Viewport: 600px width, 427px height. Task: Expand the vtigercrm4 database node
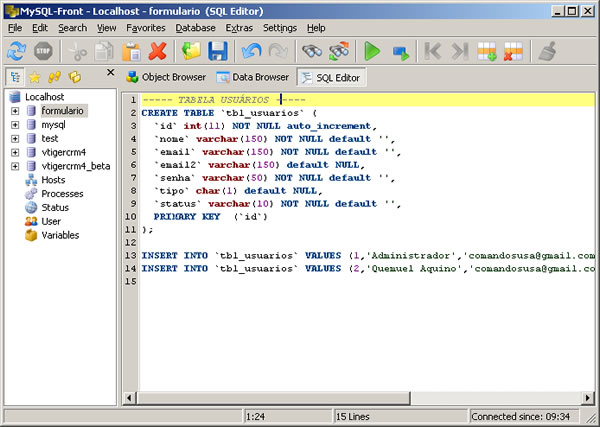click(15, 152)
